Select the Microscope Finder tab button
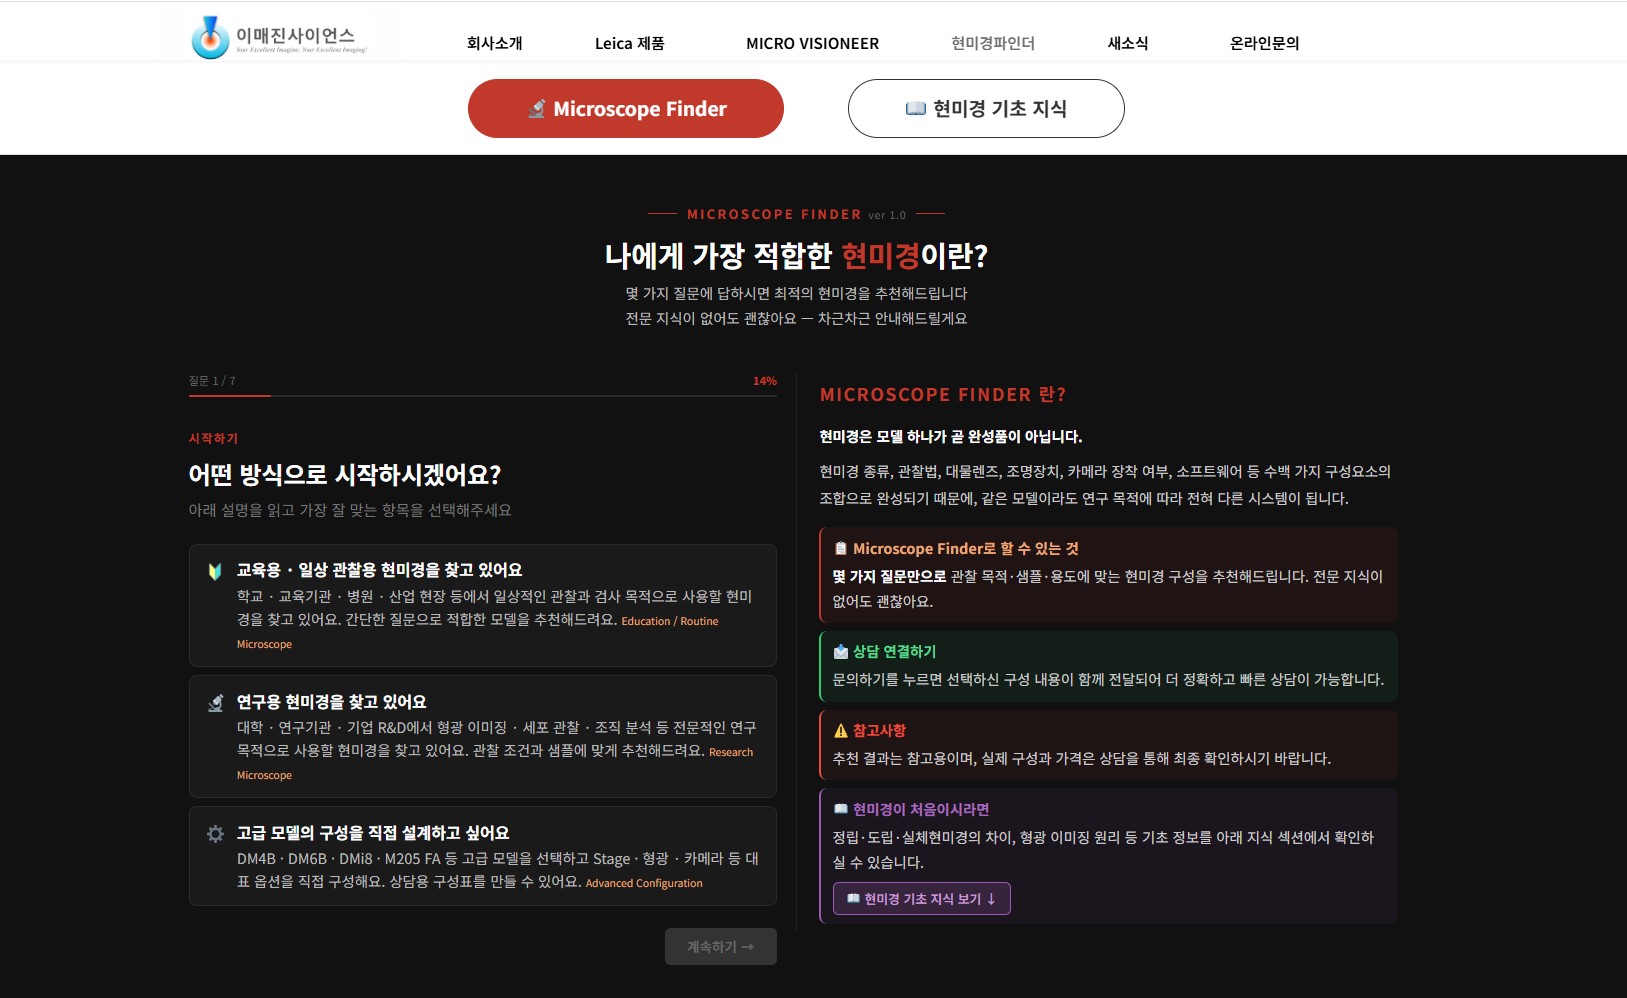 tap(626, 109)
